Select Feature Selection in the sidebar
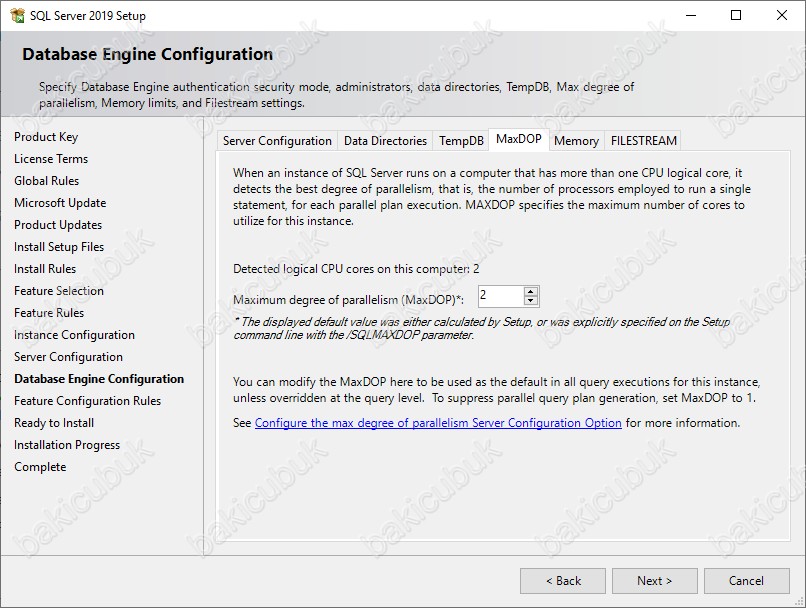The image size is (806, 608). tap(59, 291)
